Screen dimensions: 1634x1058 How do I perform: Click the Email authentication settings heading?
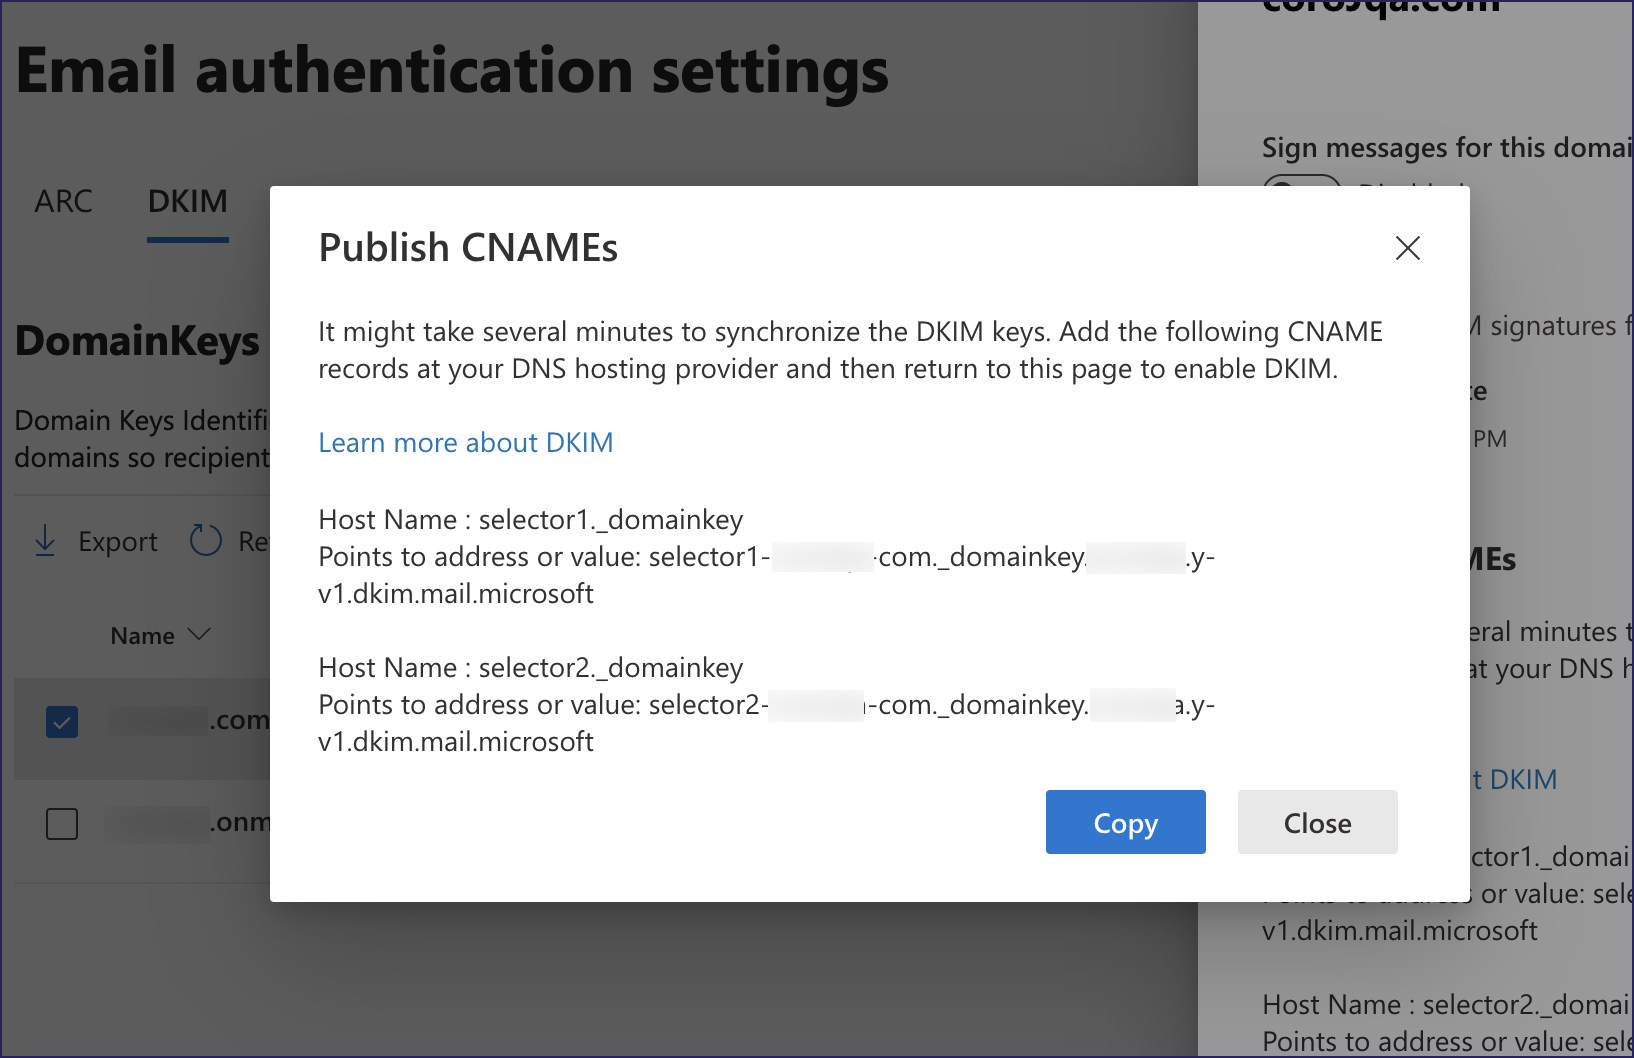tap(451, 71)
